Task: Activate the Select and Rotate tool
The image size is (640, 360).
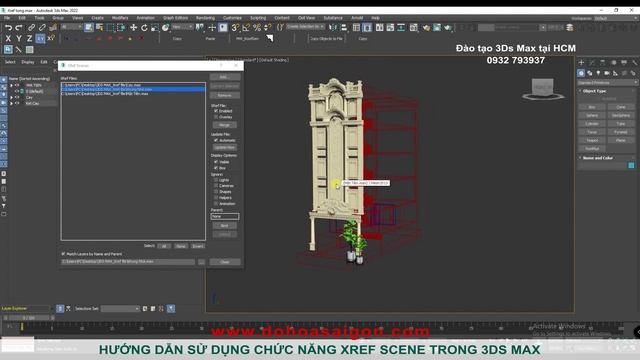Action: pos(144,28)
